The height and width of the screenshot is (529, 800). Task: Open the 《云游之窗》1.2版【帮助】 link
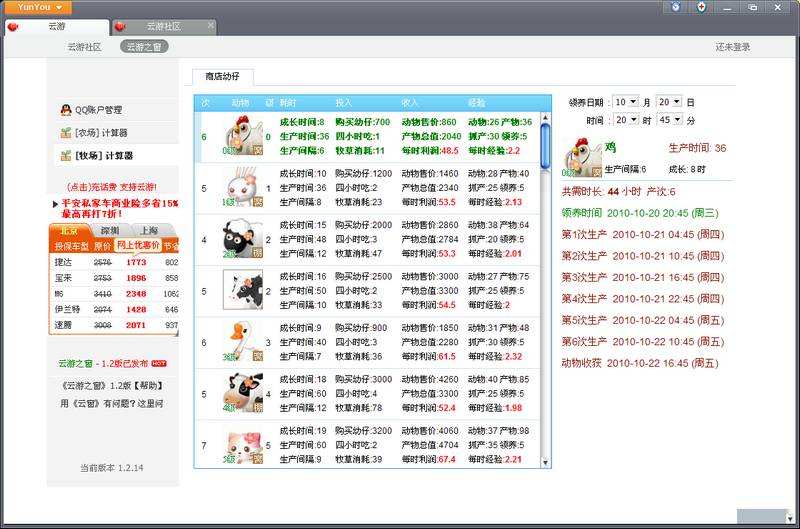(112, 386)
